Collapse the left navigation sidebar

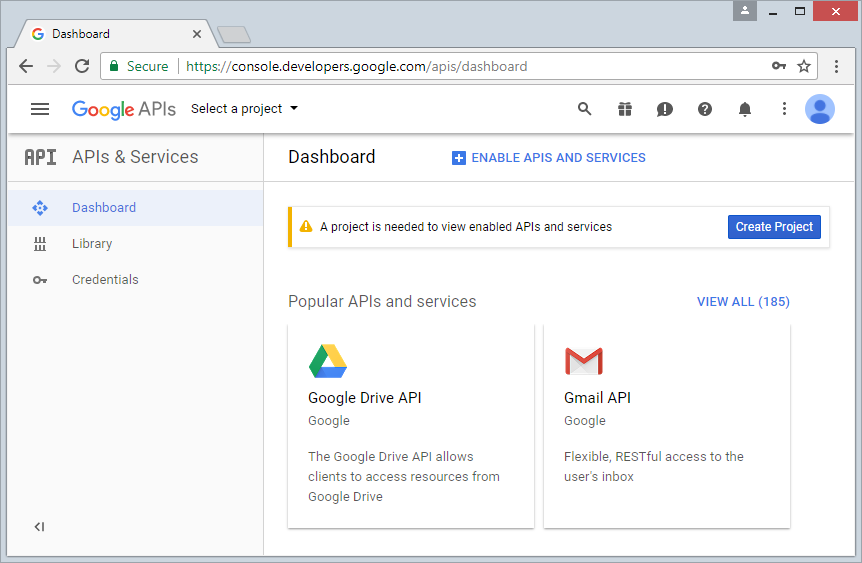[x=39, y=527]
